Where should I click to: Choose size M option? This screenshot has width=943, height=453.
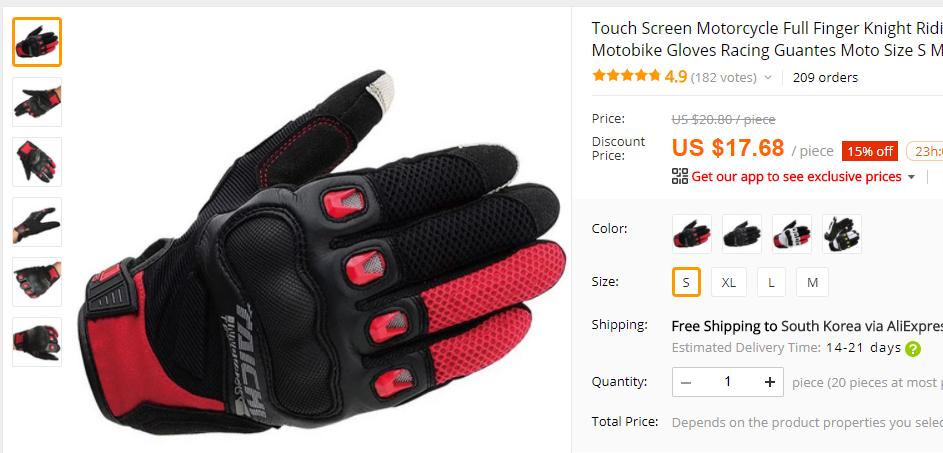pos(812,282)
